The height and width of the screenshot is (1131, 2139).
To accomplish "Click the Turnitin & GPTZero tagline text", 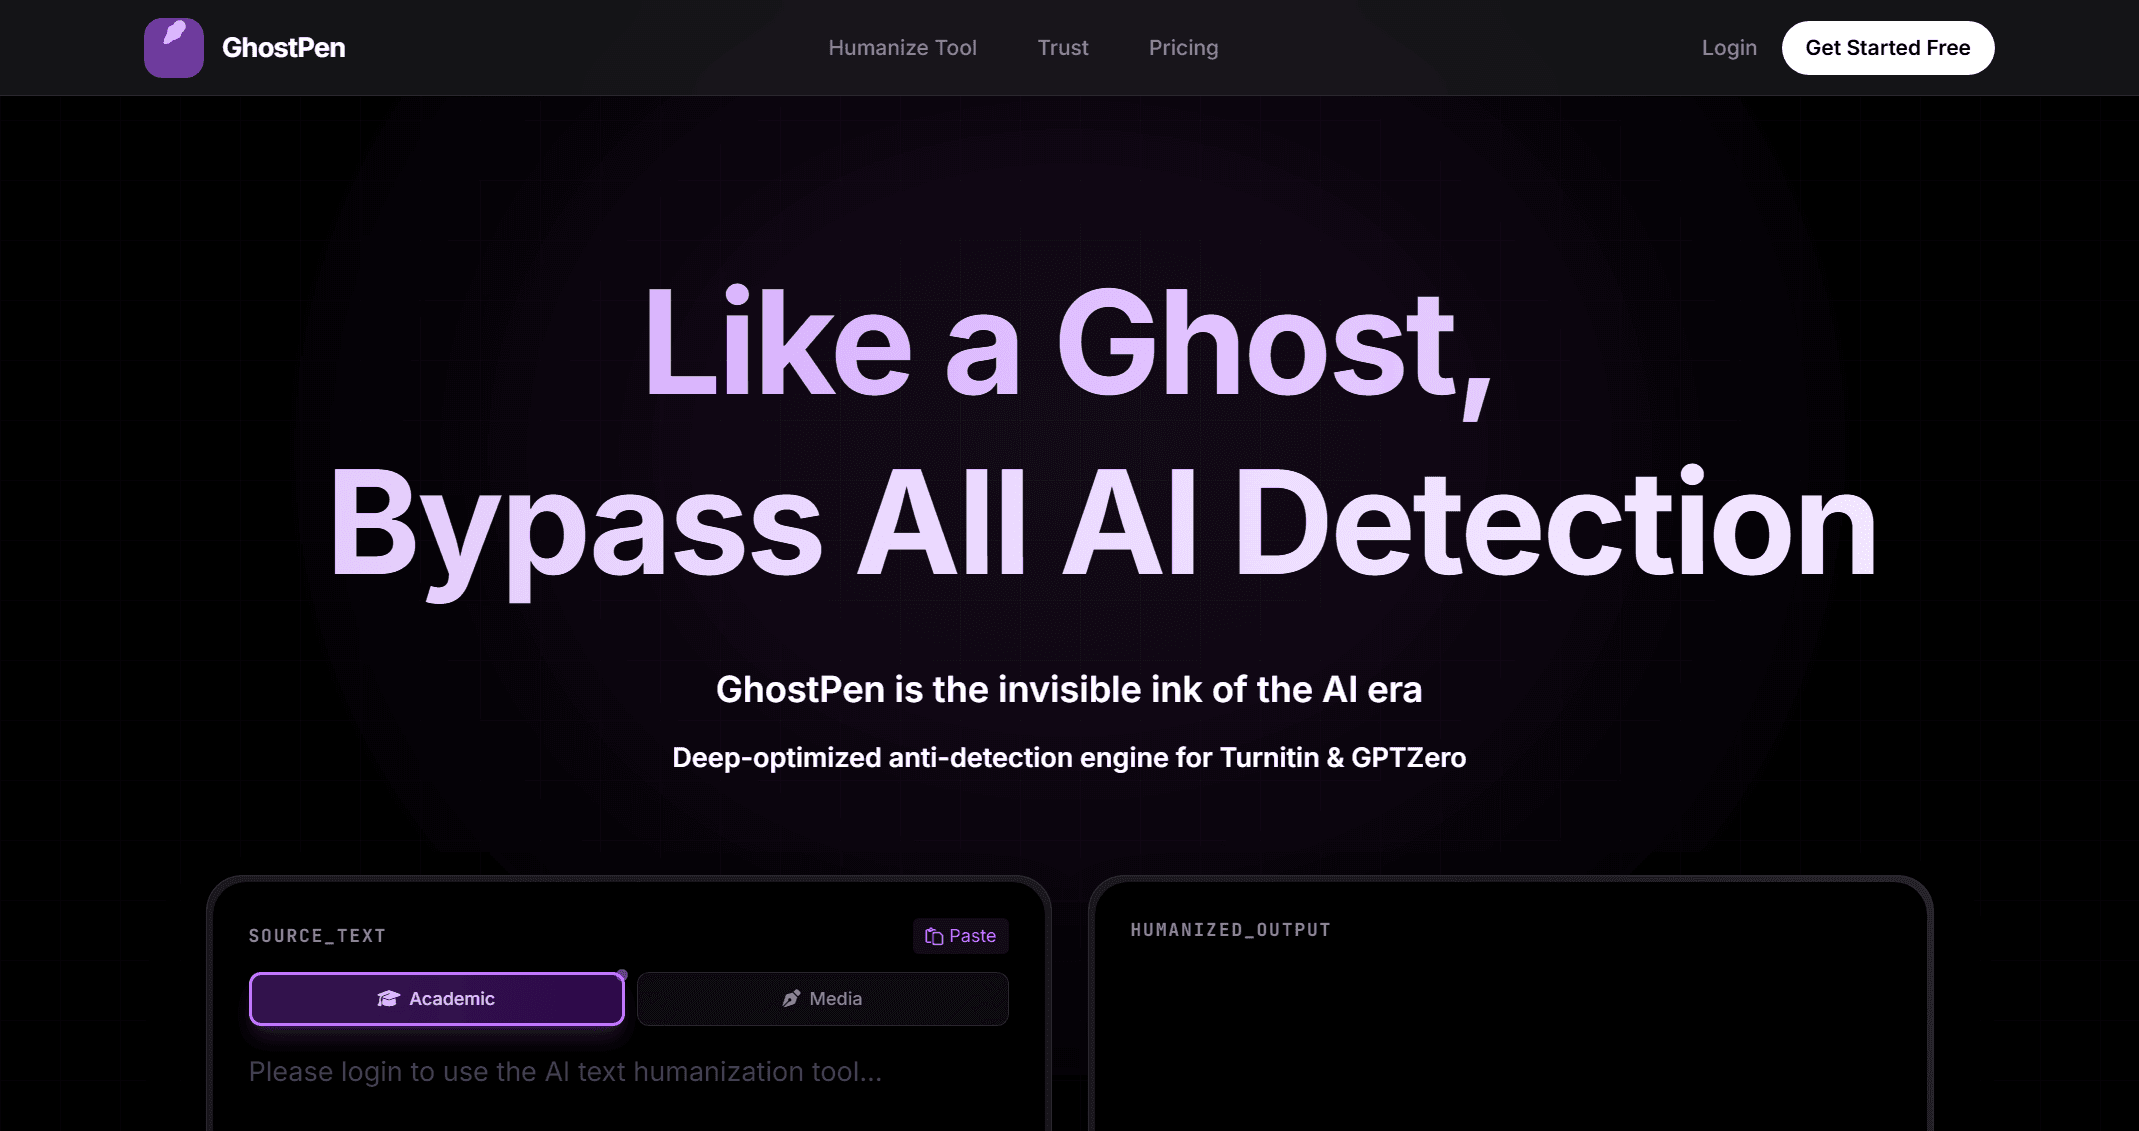I will tap(1069, 758).
